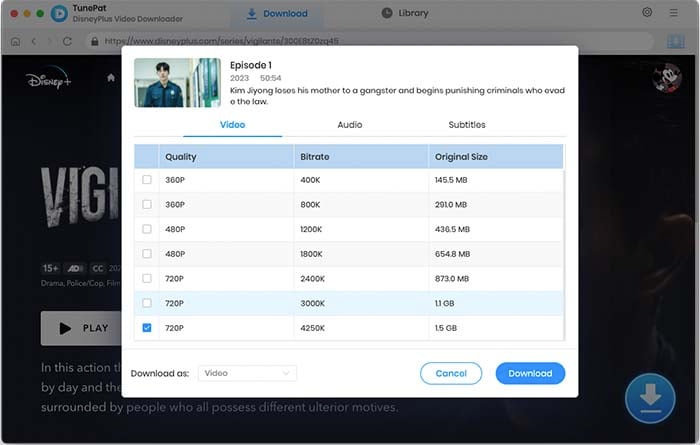Click the floating blue download icon
Image resolution: width=700 pixels, height=445 pixels.
click(x=650, y=398)
